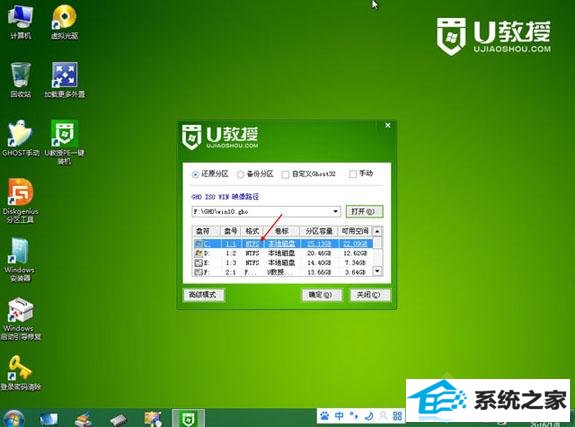Image resolution: width=575 pixels, height=427 pixels.
Task: Launch the GHOST手动 ghost icon
Action: click(x=21, y=138)
